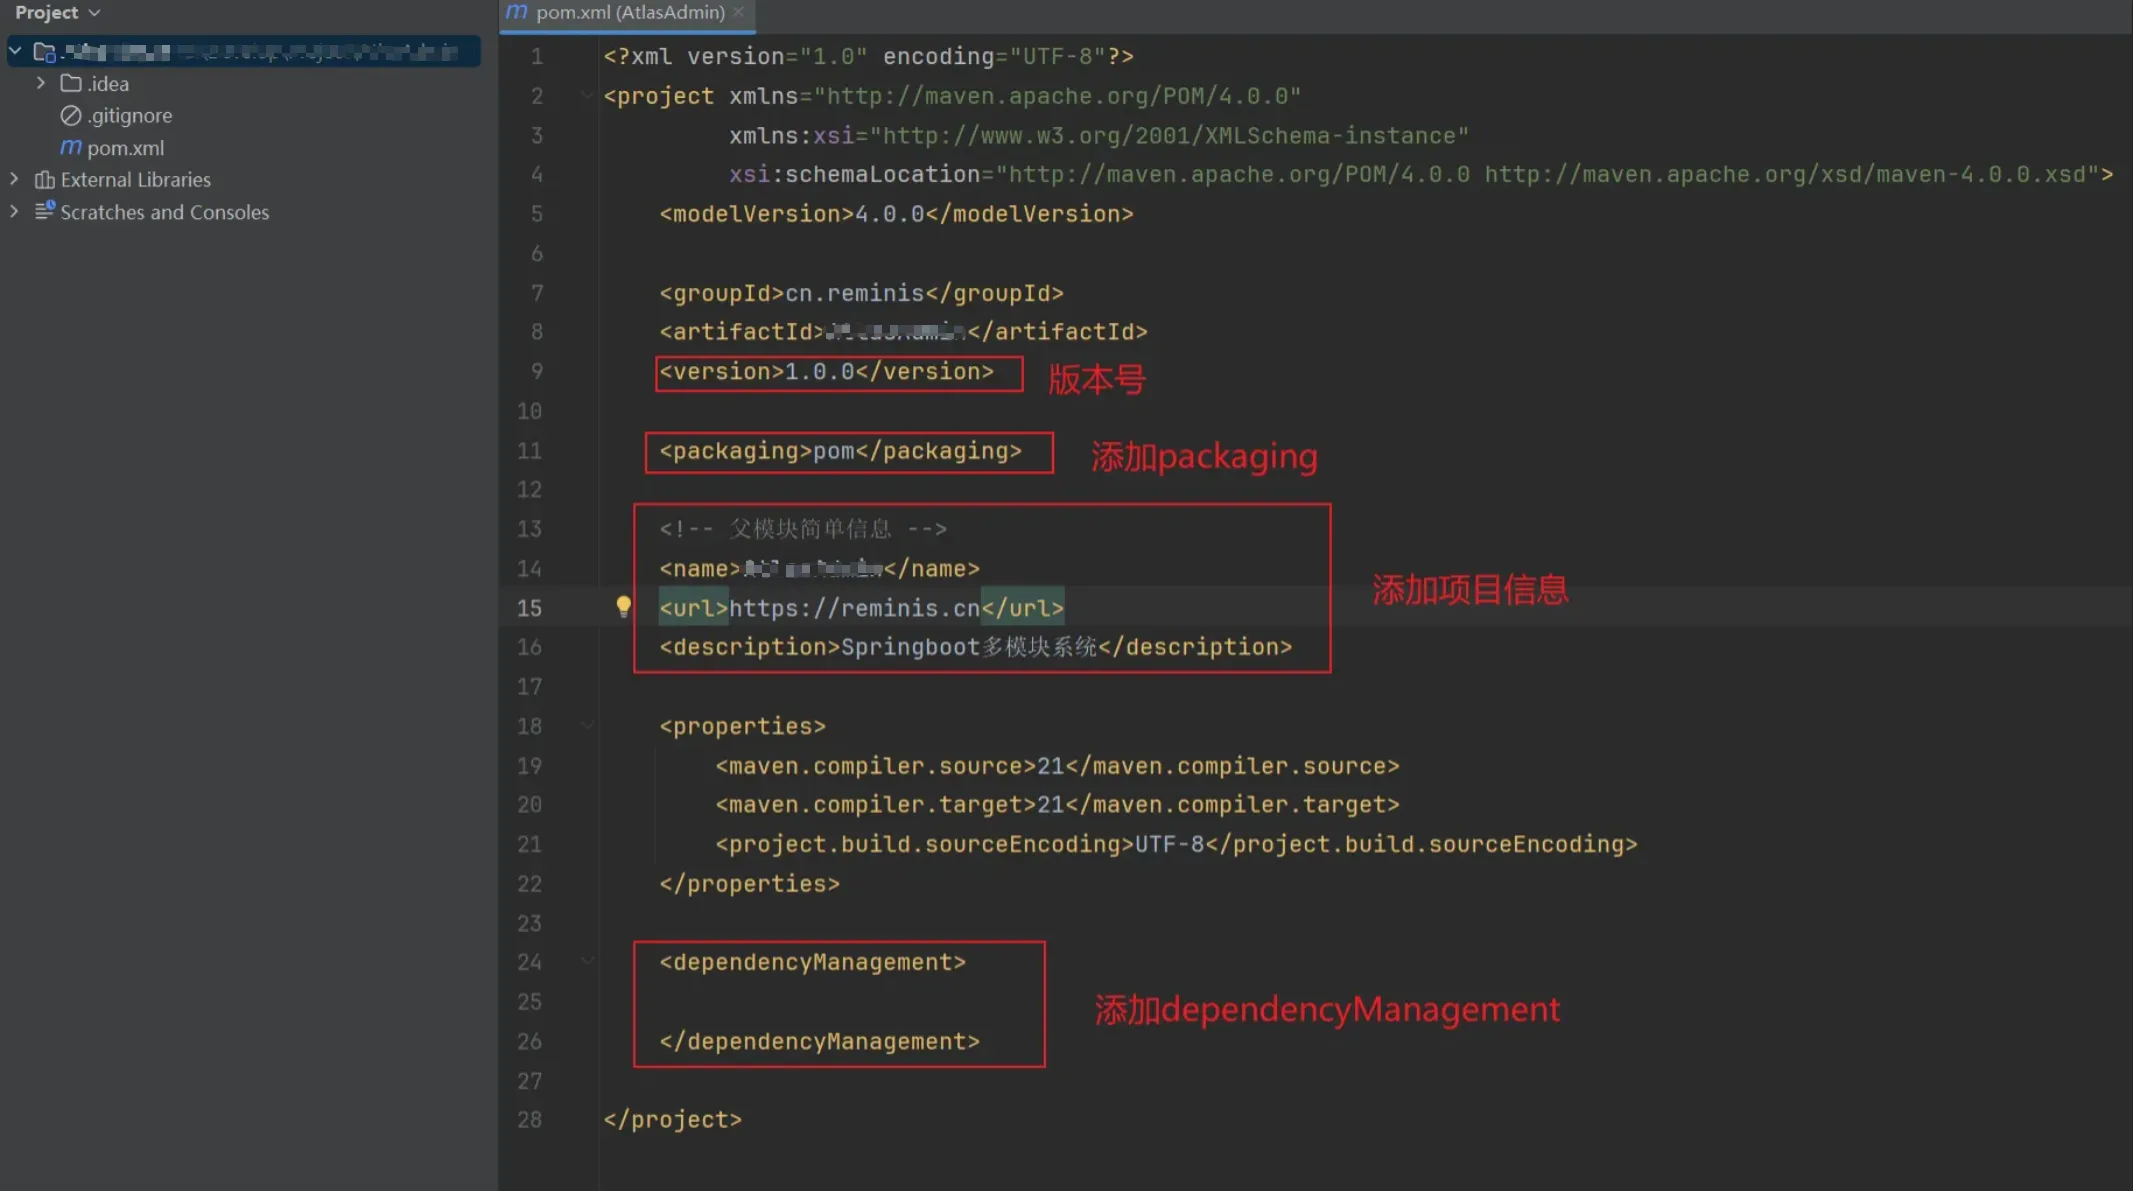This screenshot has height=1191, width=2133.
Task: Click the Maven icon on the pom.xml tab
Action: (516, 12)
